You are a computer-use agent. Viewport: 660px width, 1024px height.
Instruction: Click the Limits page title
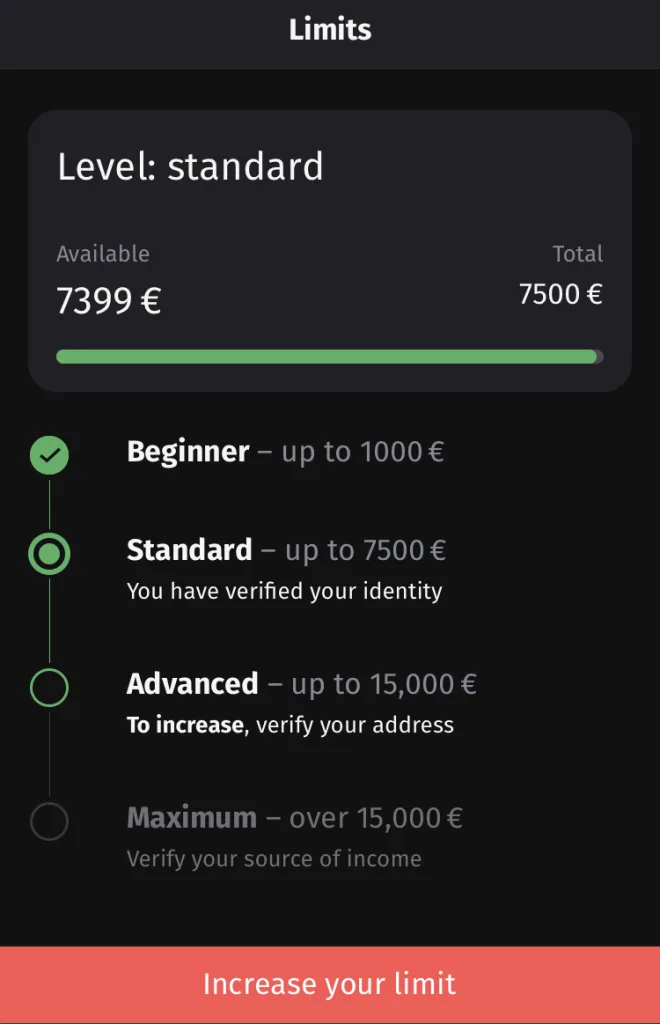330,30
